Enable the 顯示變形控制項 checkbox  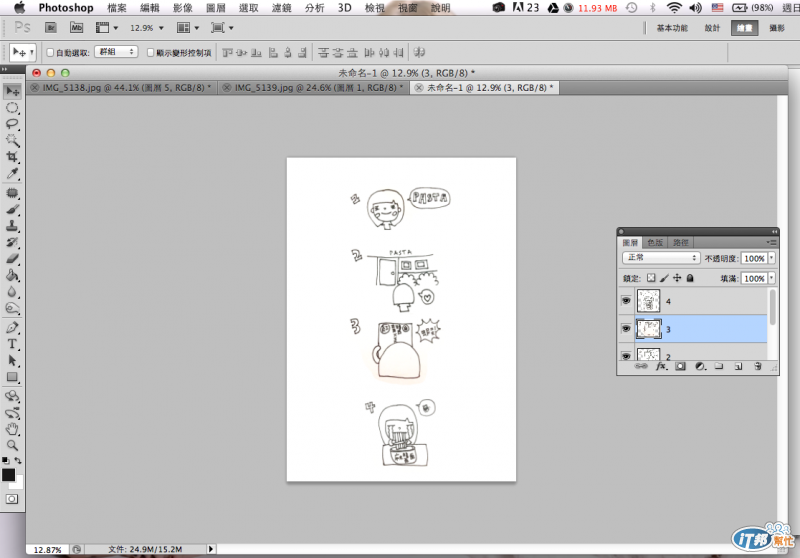(150, 52)
